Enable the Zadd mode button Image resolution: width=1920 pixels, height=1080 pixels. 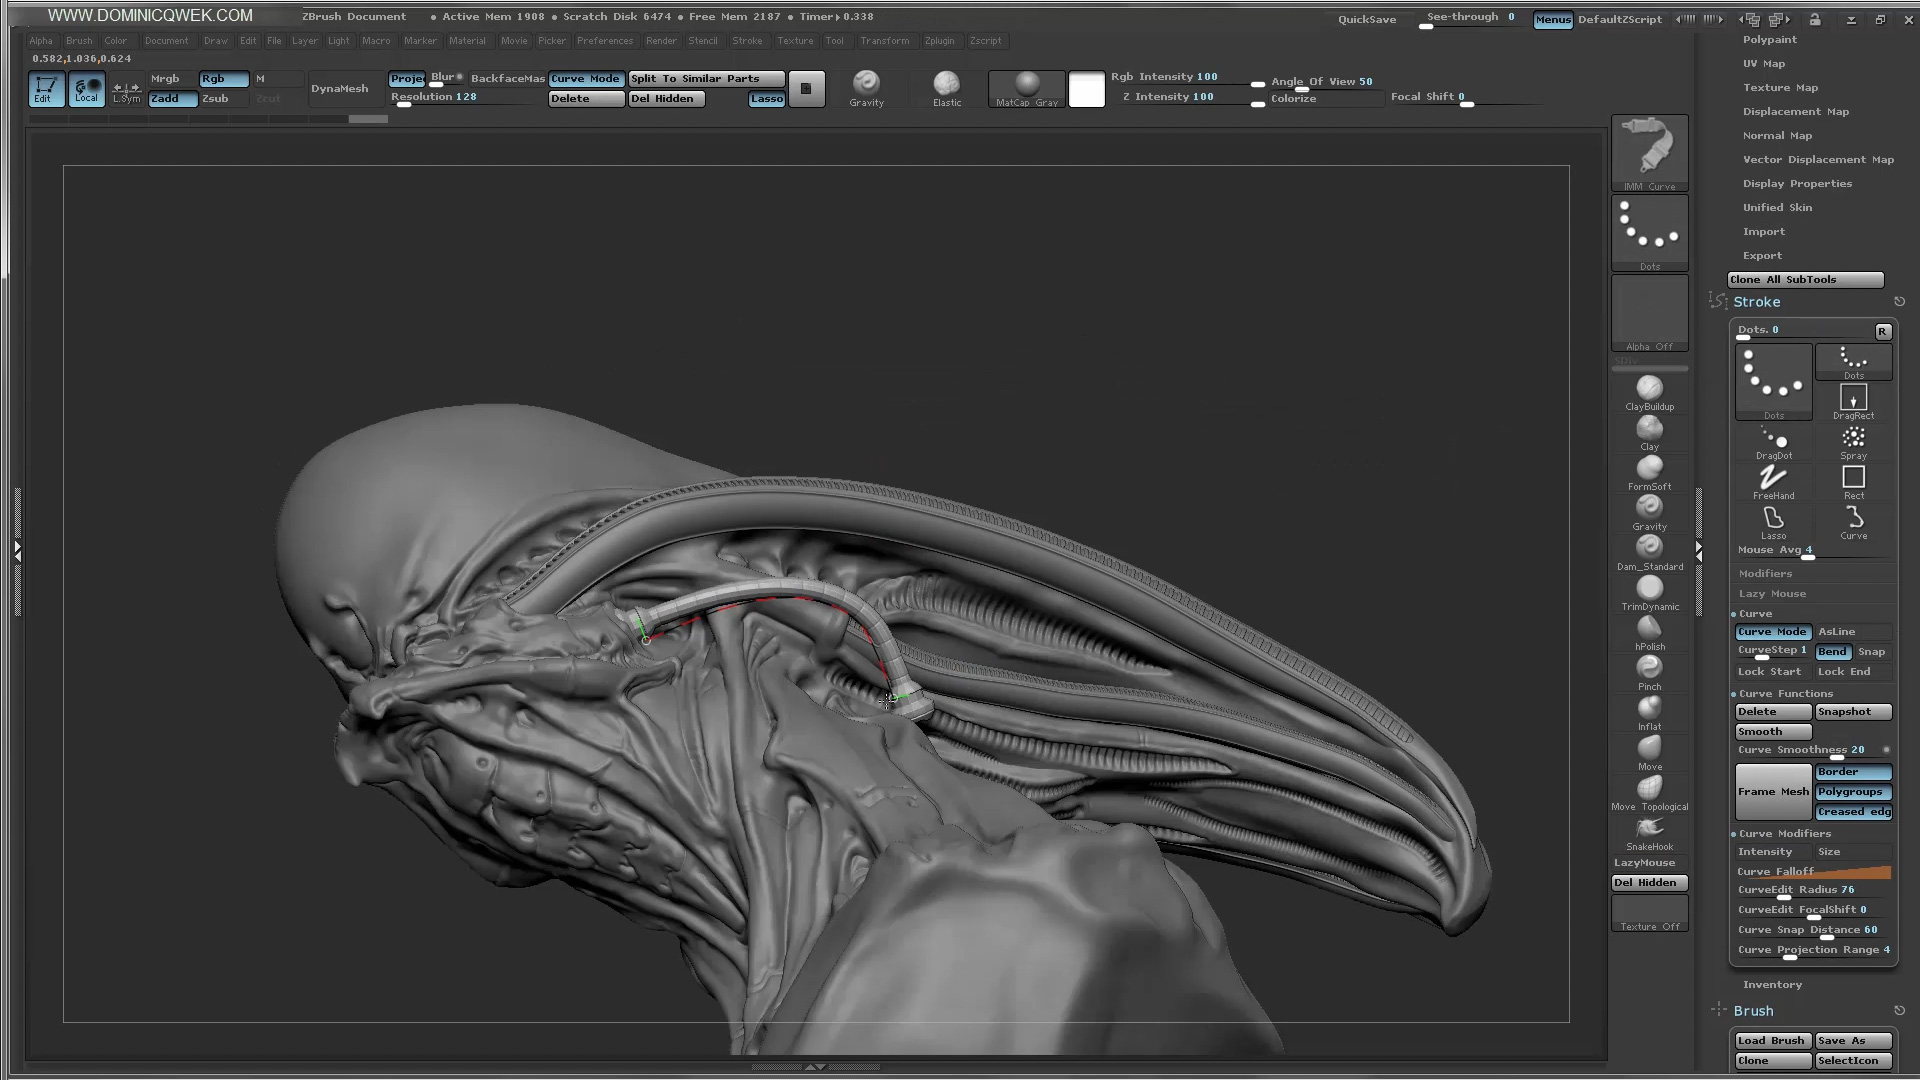[172, 99]
